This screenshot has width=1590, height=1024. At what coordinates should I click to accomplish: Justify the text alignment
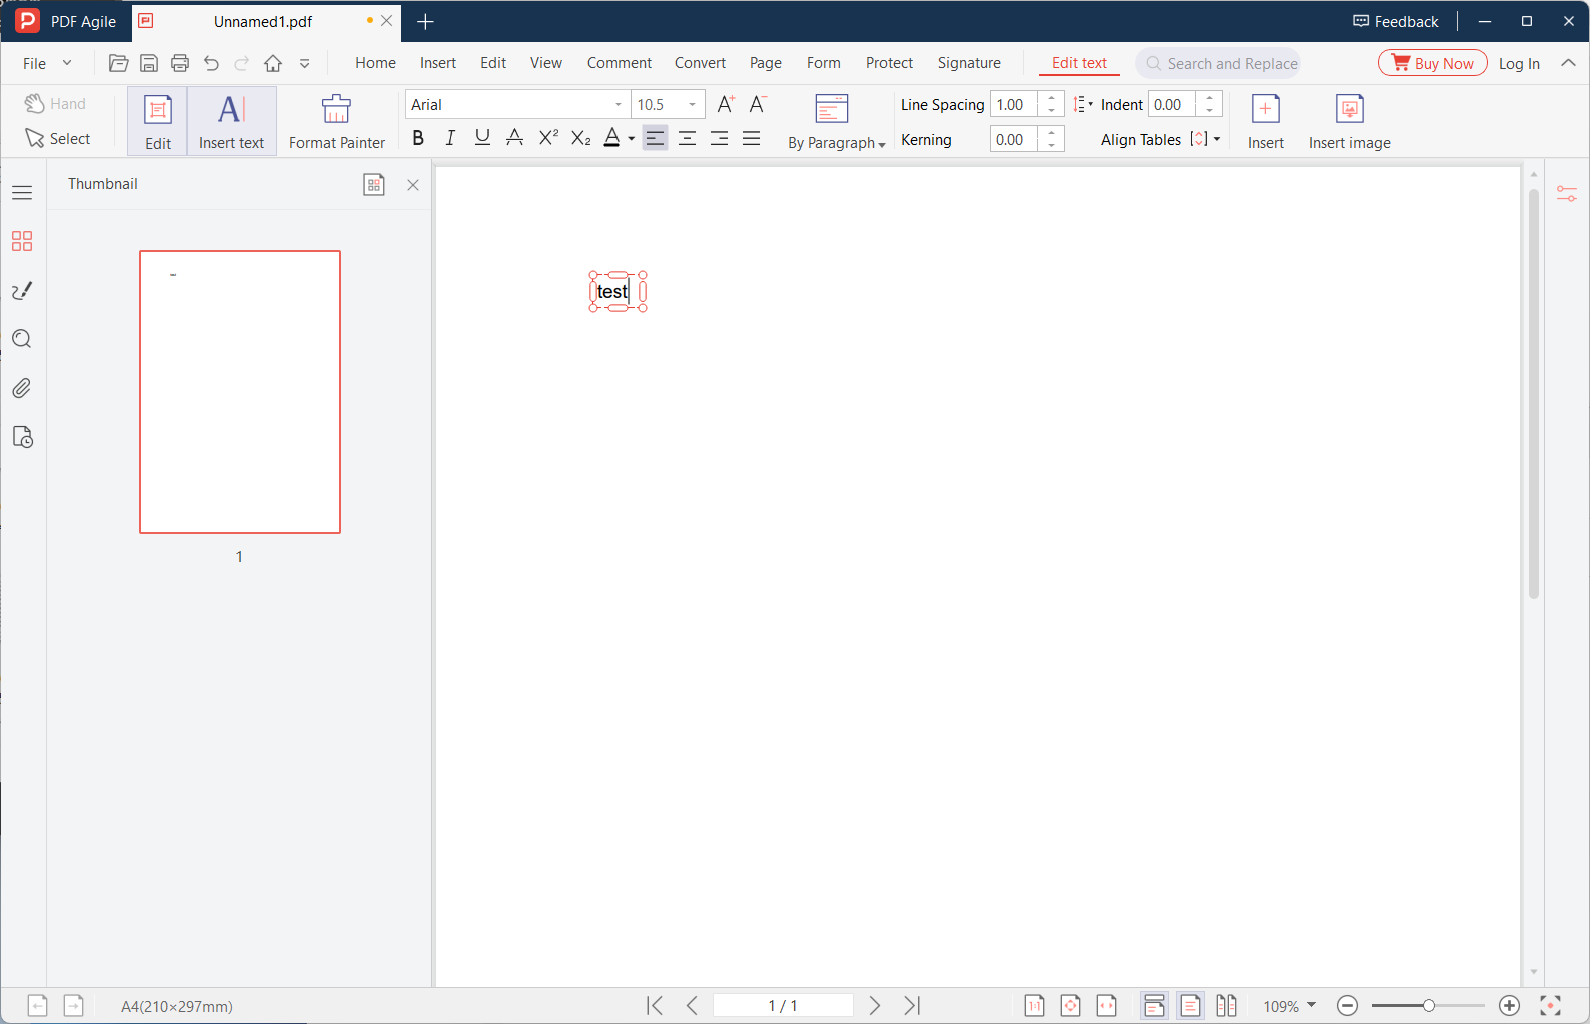point(751,138)
